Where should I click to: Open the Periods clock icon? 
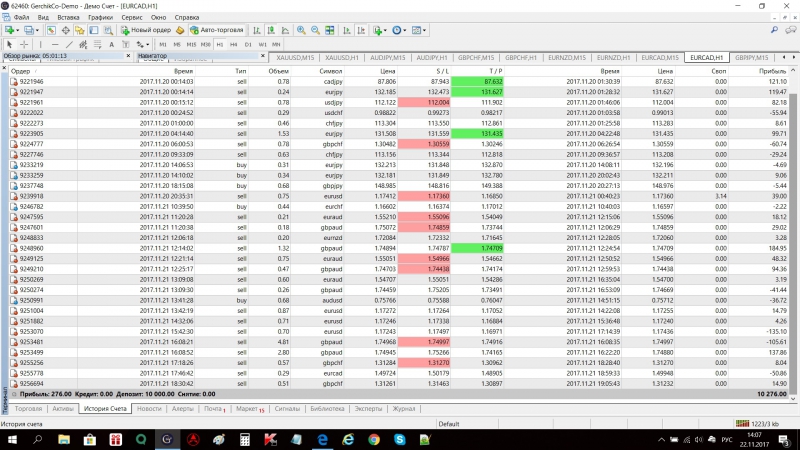396,30
